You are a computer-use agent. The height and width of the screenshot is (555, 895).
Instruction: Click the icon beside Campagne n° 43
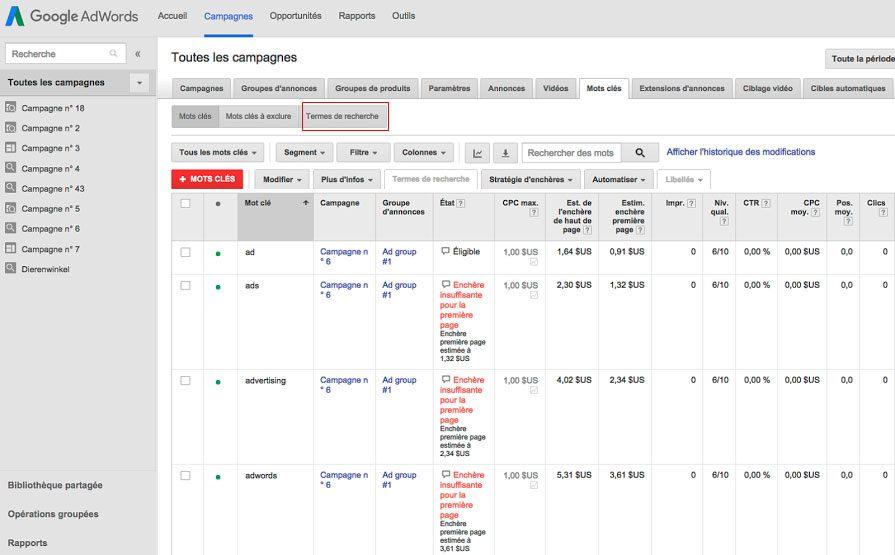tap(10, 188)
